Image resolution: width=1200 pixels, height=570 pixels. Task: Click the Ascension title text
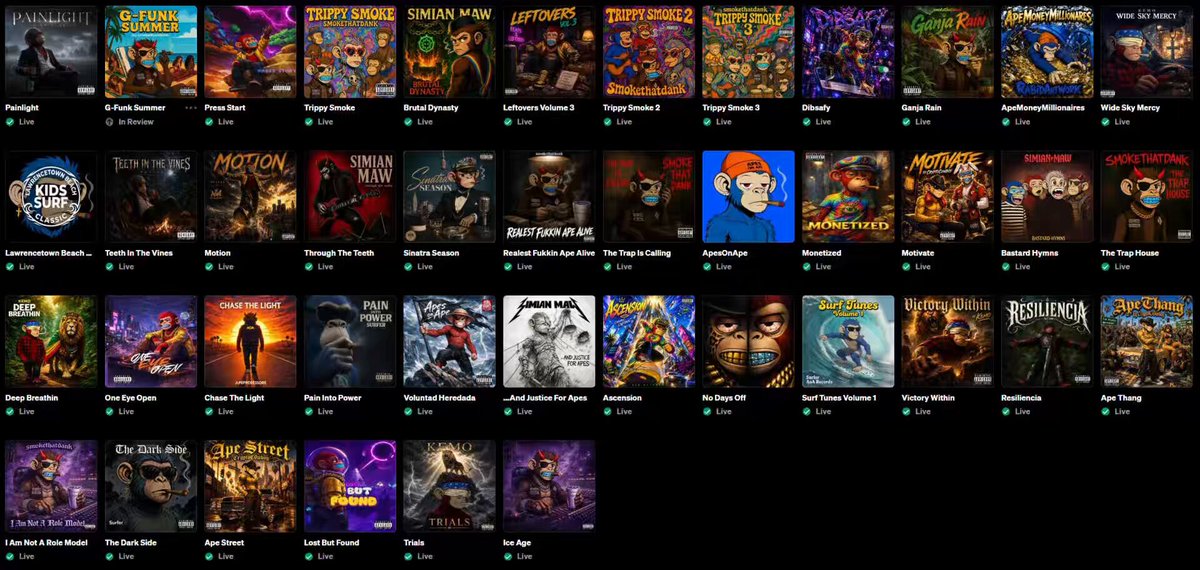click(622, 397)
